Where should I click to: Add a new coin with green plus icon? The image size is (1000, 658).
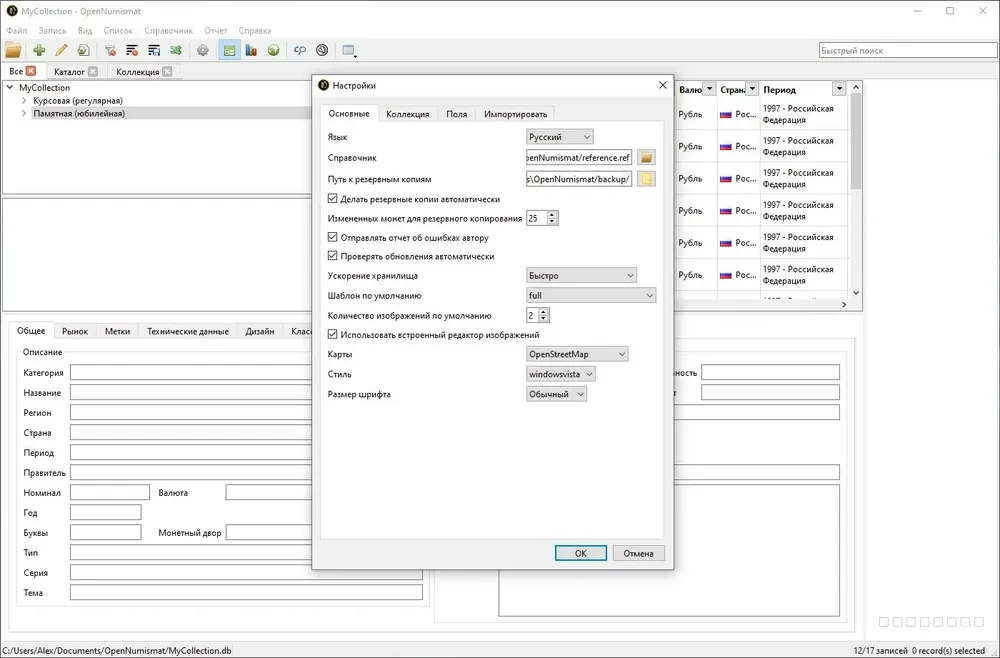point(40,50)
